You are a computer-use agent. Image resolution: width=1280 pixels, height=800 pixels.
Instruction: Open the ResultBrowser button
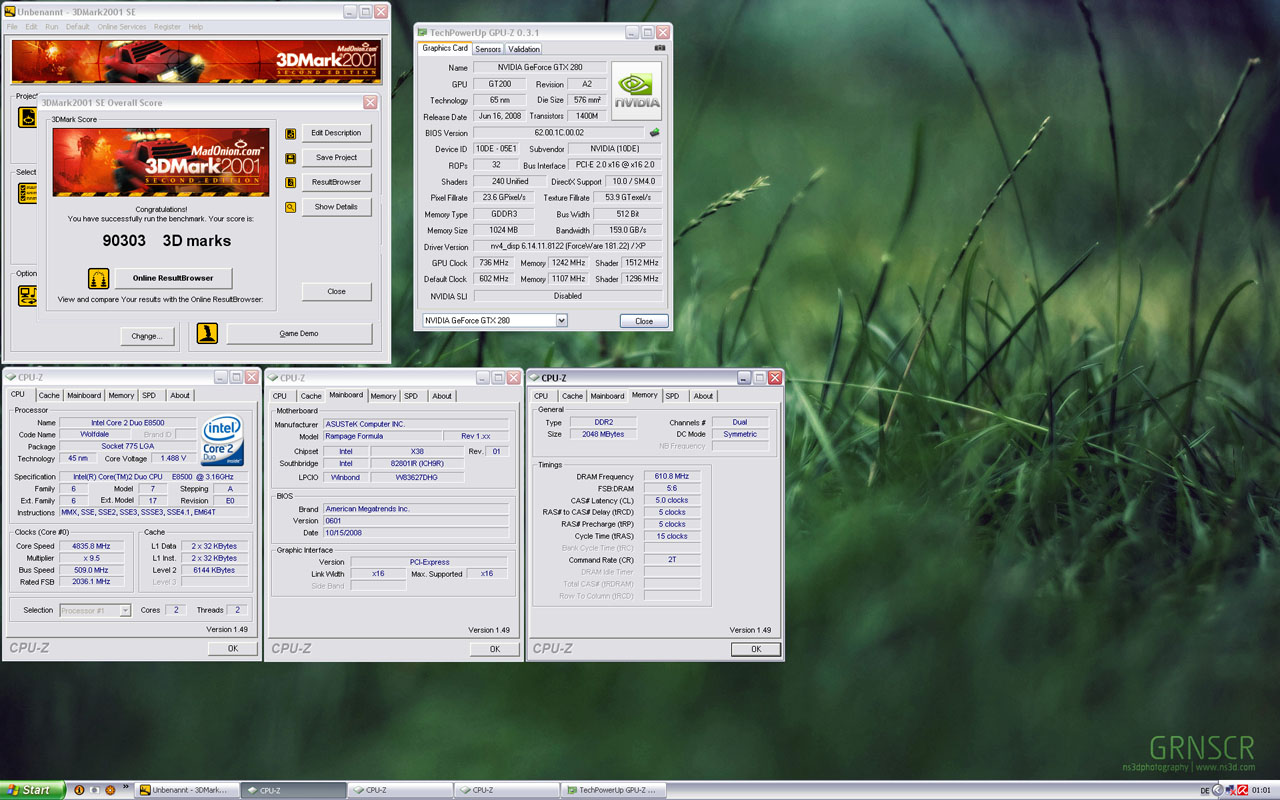click(336, 183)
